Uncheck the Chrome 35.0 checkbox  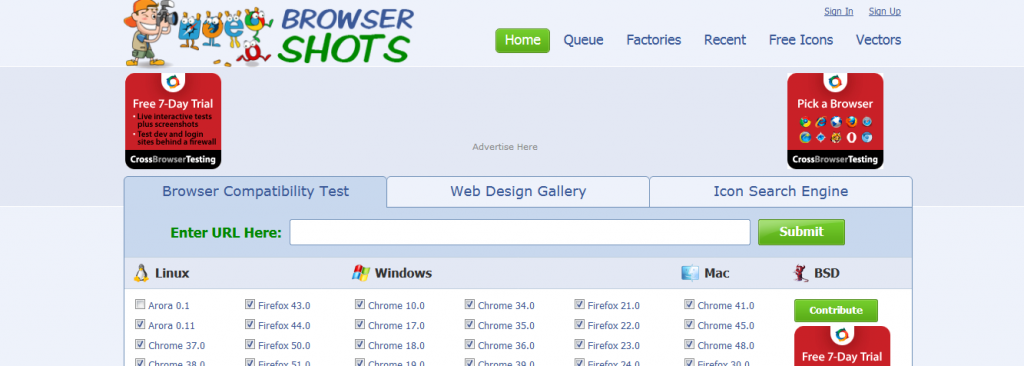(469, 325)
